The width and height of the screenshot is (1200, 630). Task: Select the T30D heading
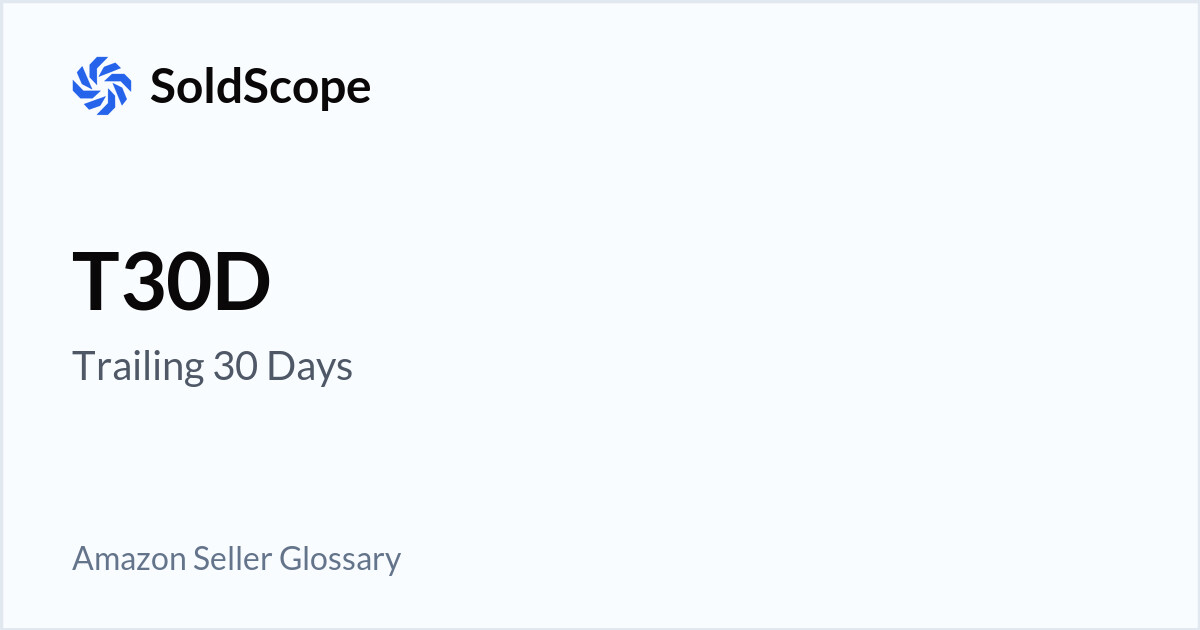point(171,283)
